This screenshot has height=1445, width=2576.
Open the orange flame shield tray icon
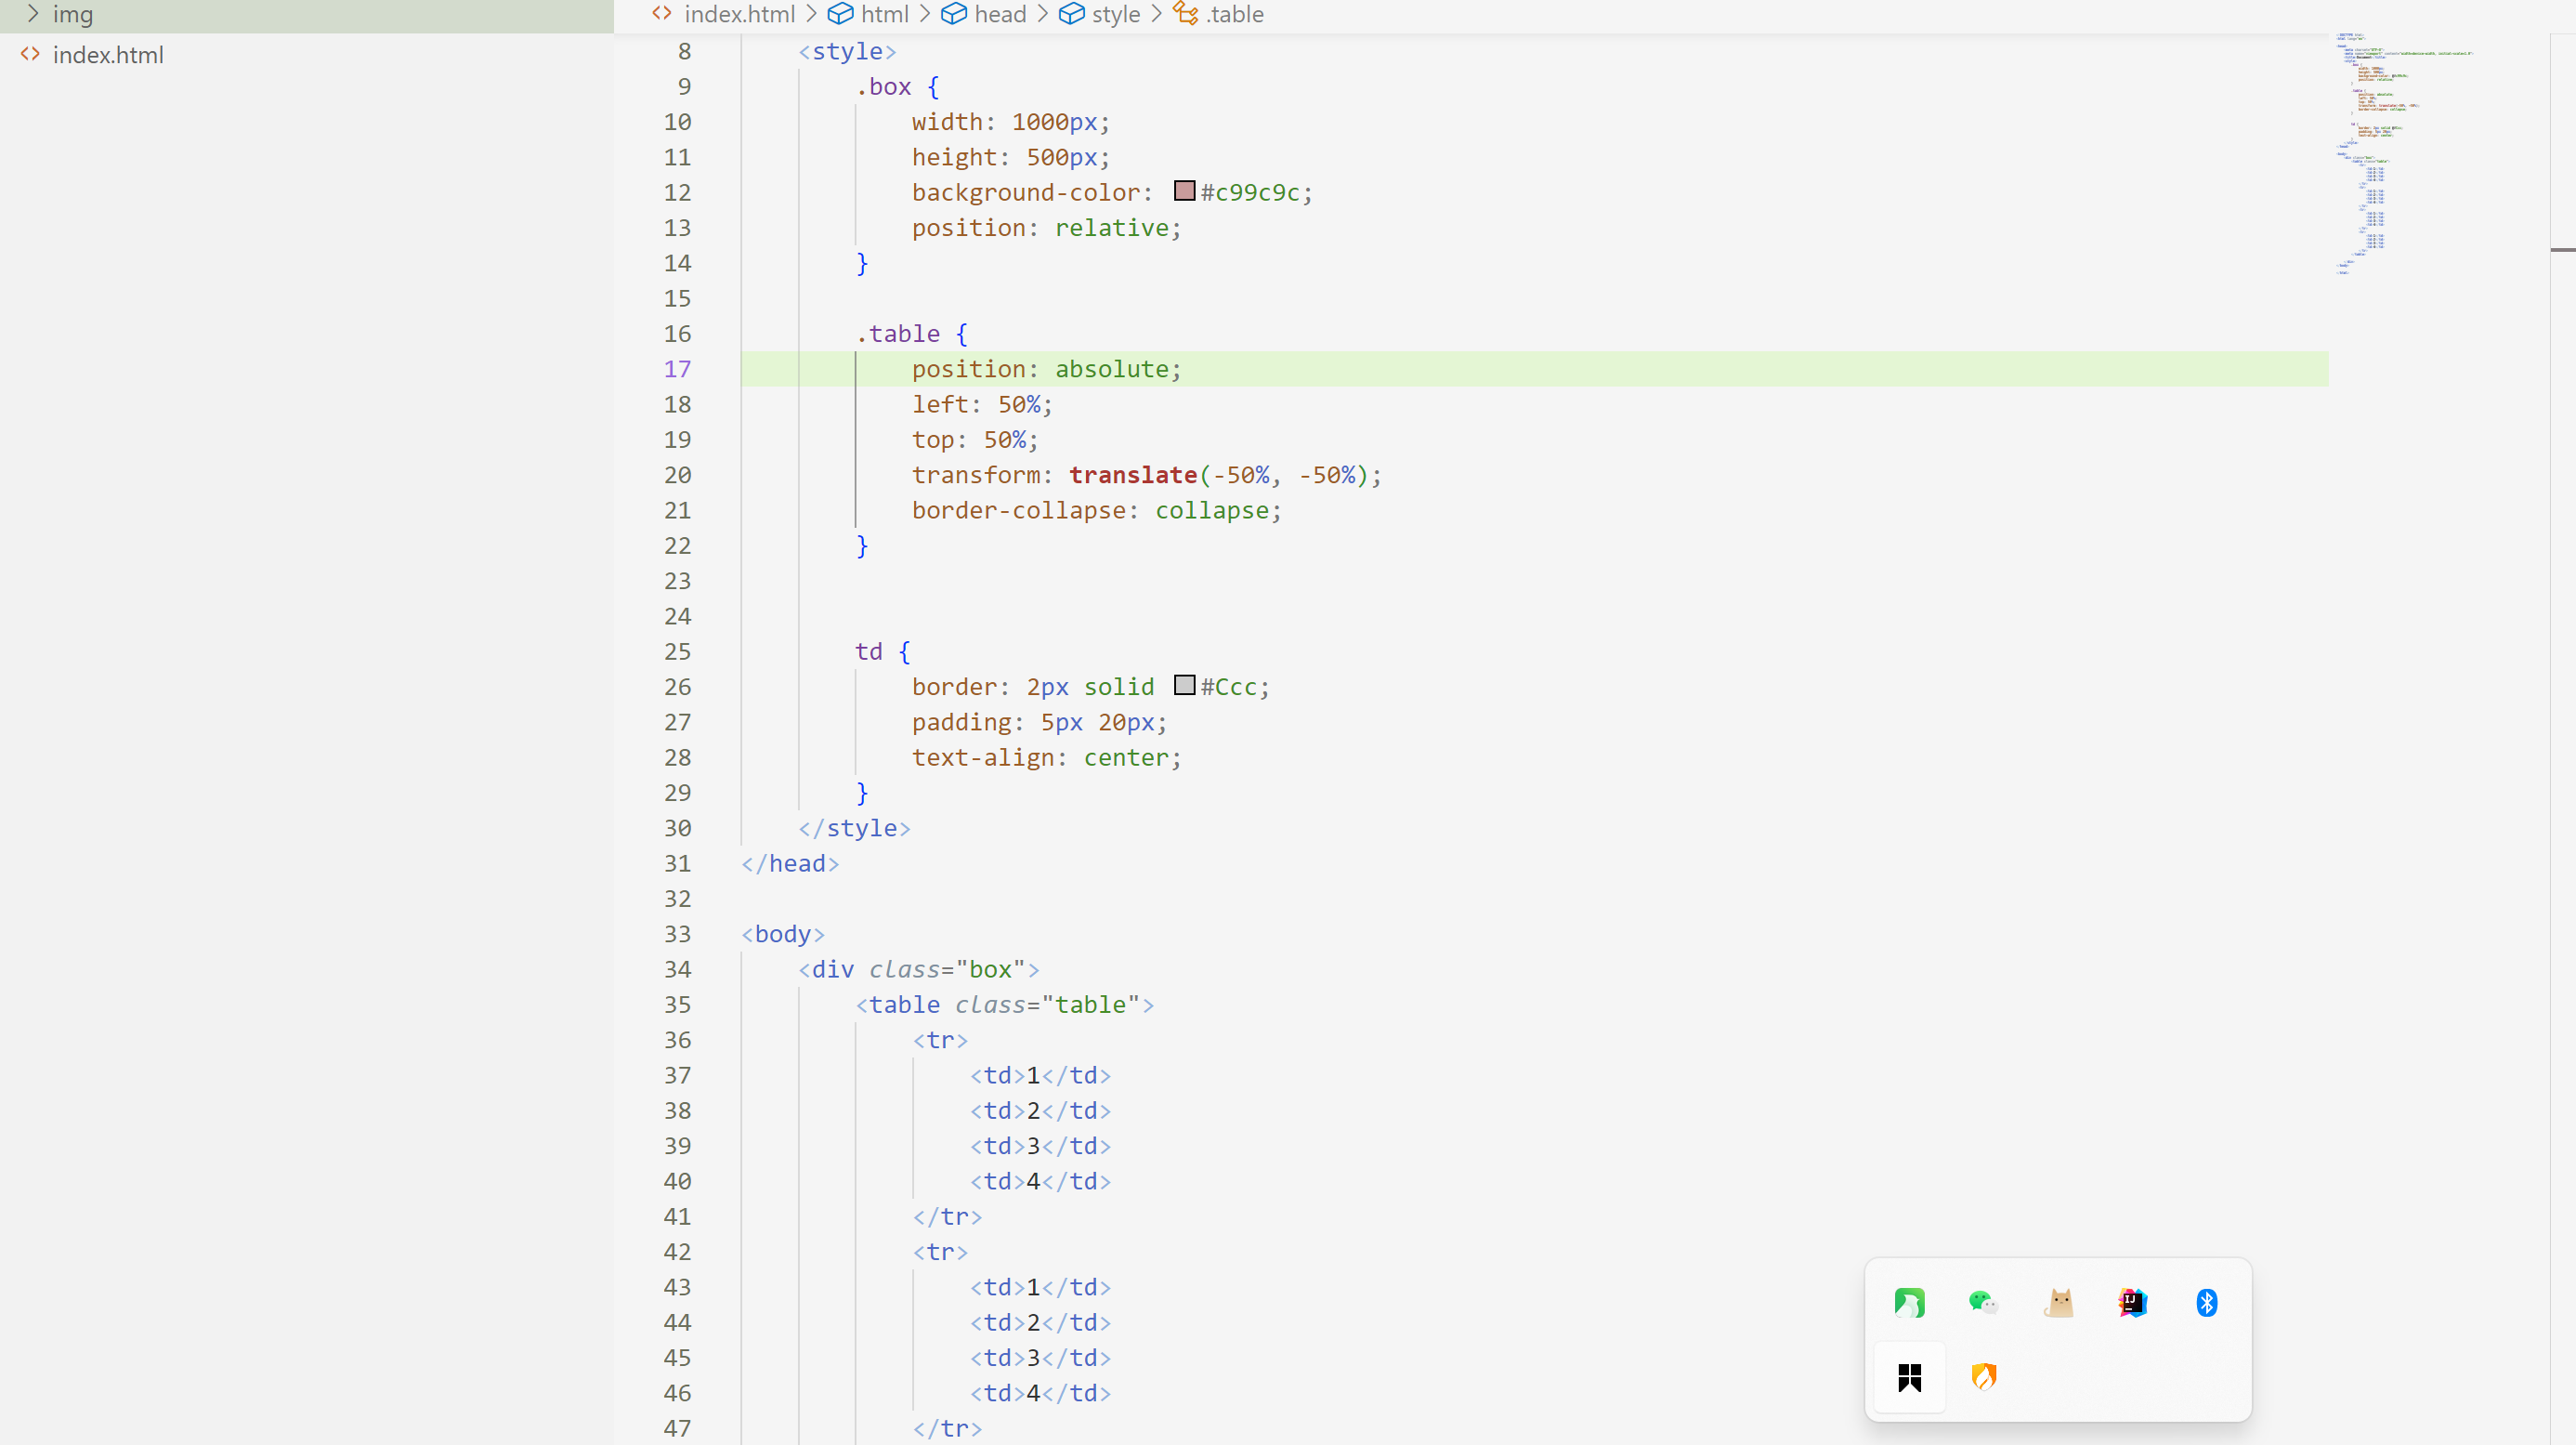click(x=1983, y=1377)
